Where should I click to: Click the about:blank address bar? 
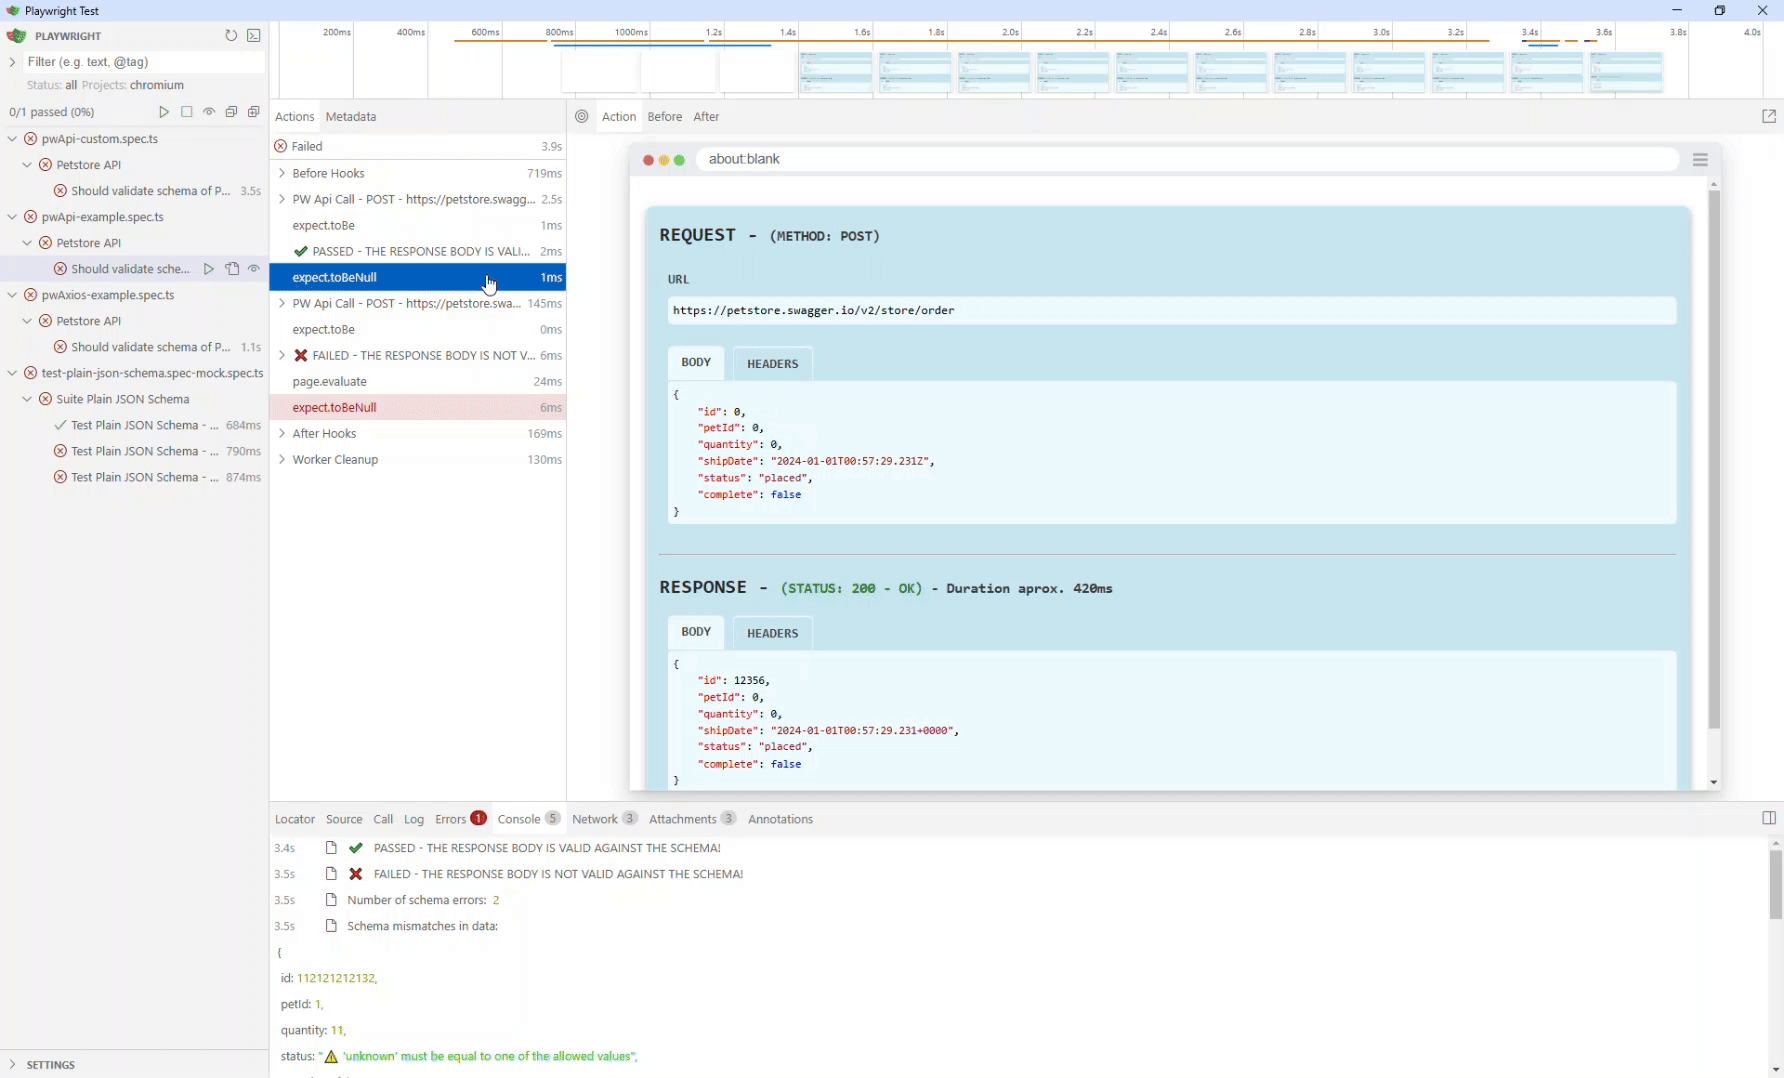point(1187,160)
